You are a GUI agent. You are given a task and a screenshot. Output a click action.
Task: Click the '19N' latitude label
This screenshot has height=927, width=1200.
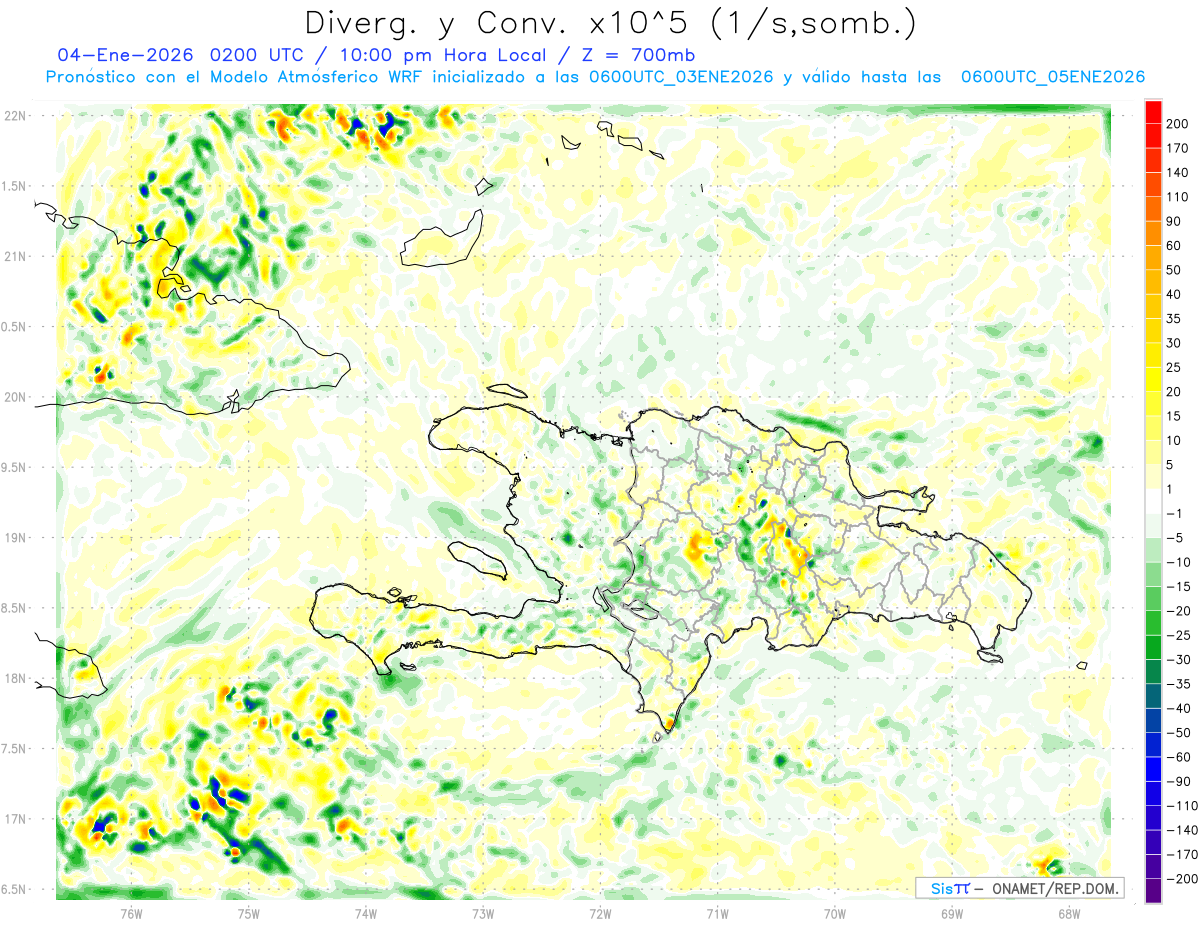coord(15,538)
